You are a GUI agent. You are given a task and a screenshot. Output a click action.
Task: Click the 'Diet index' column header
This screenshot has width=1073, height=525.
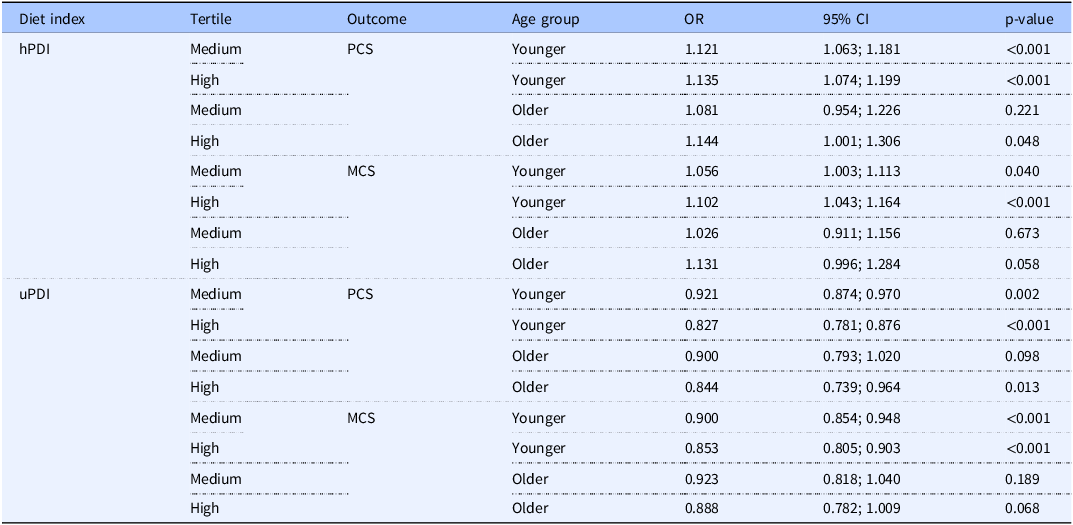pyautogui.click(x=48, y=19)
